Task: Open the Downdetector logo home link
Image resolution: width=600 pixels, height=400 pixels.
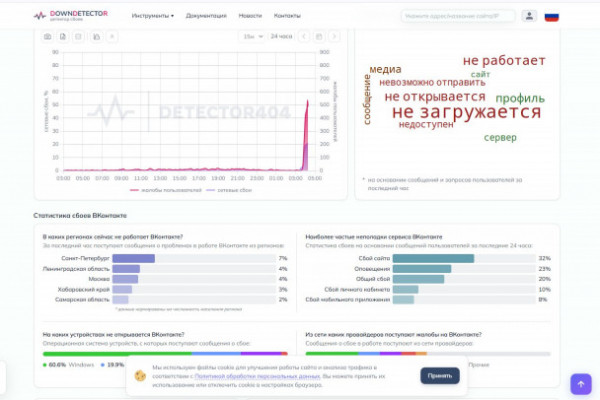Action: click(71, 16)
